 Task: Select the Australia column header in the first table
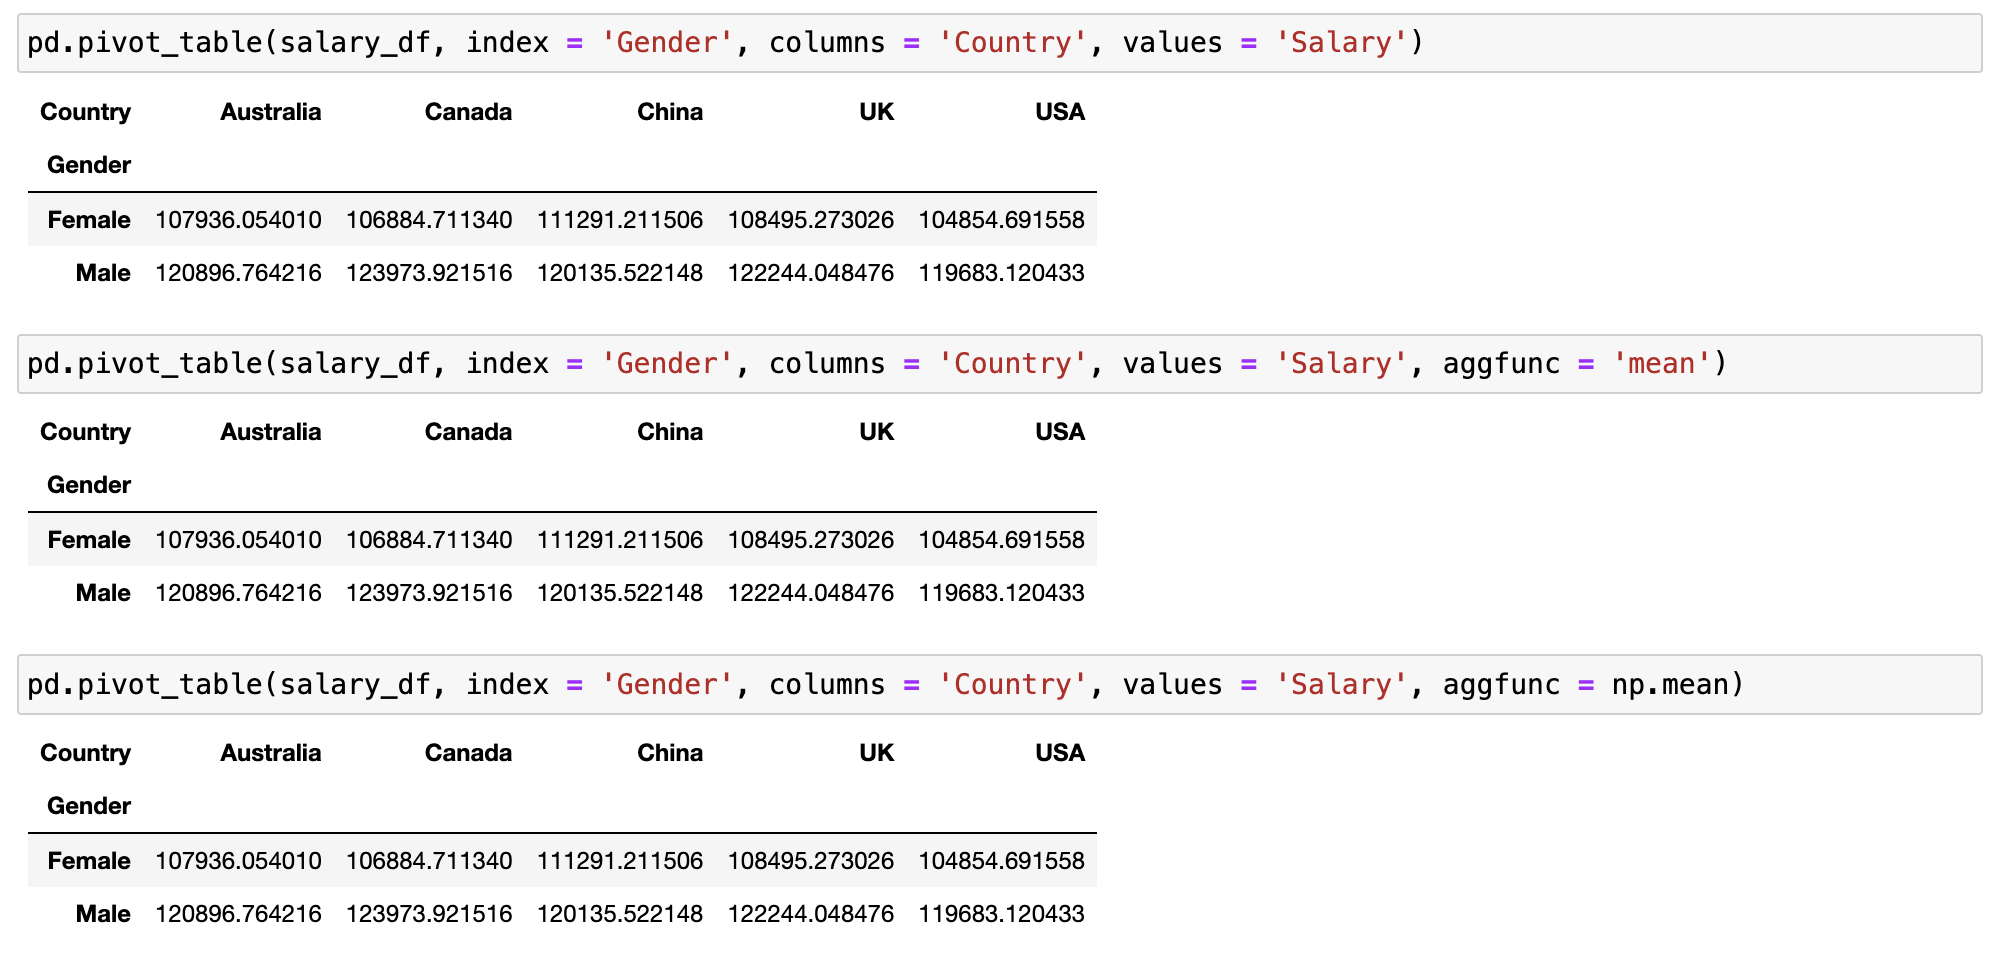click(x=271, y=112)
